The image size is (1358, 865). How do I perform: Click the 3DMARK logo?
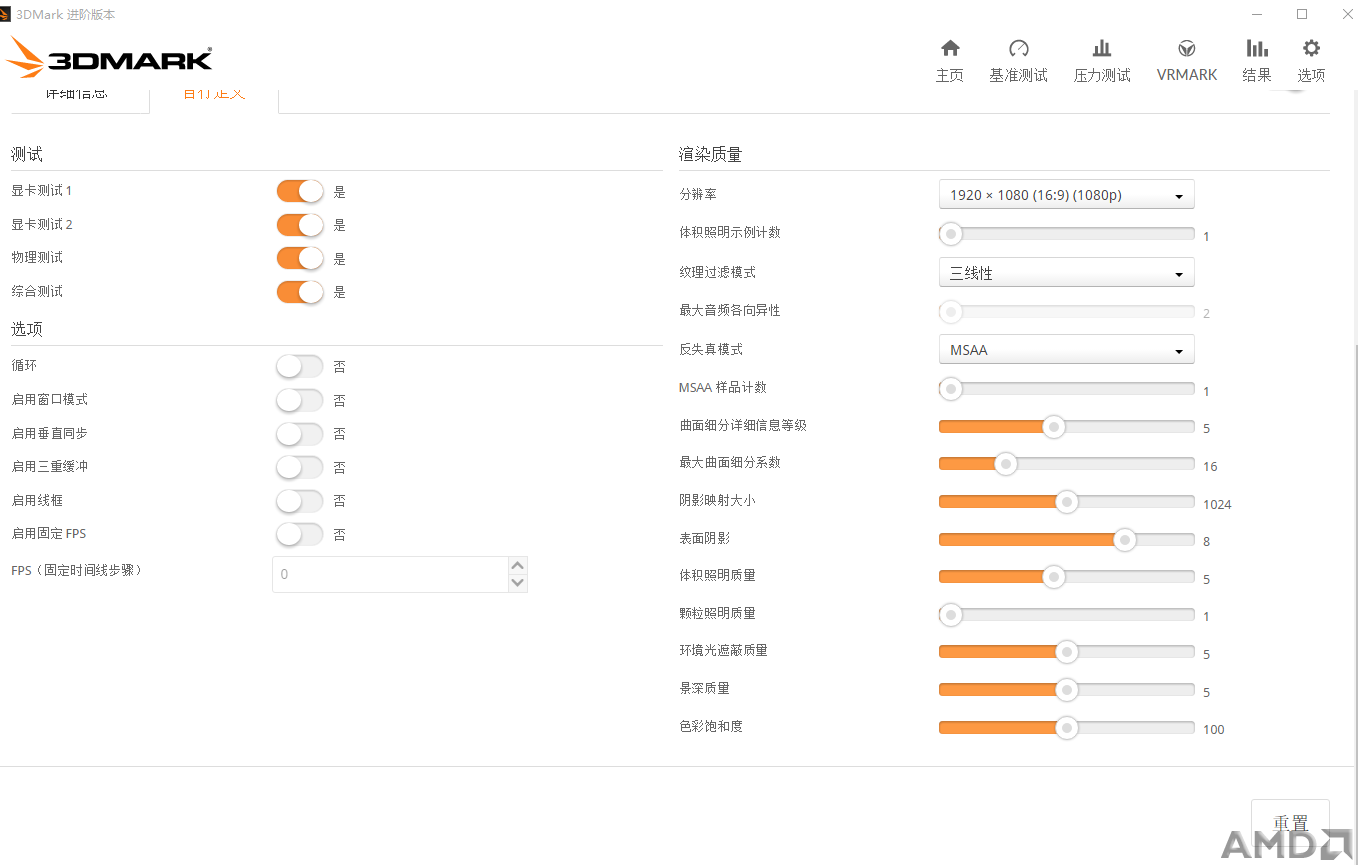click(109, 58)
